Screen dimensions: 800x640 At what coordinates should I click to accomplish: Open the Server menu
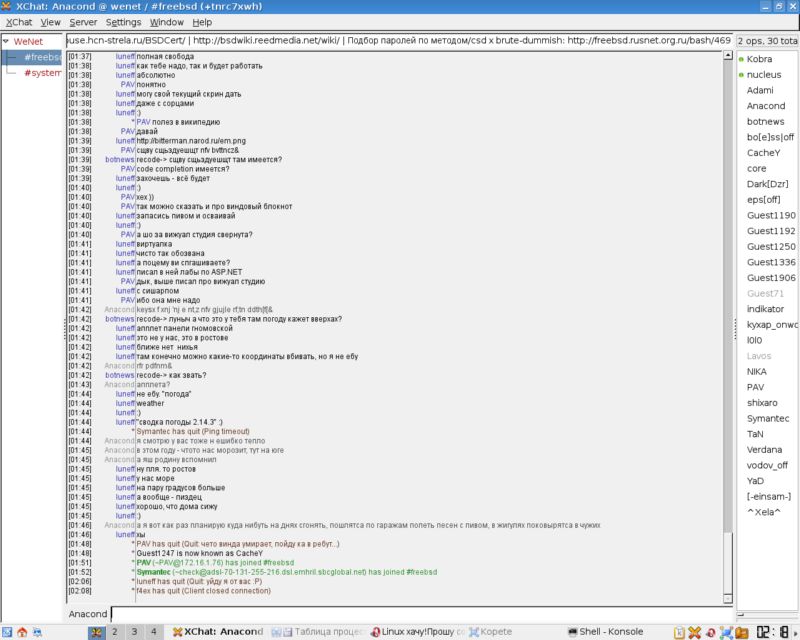[x=83, y=22]
